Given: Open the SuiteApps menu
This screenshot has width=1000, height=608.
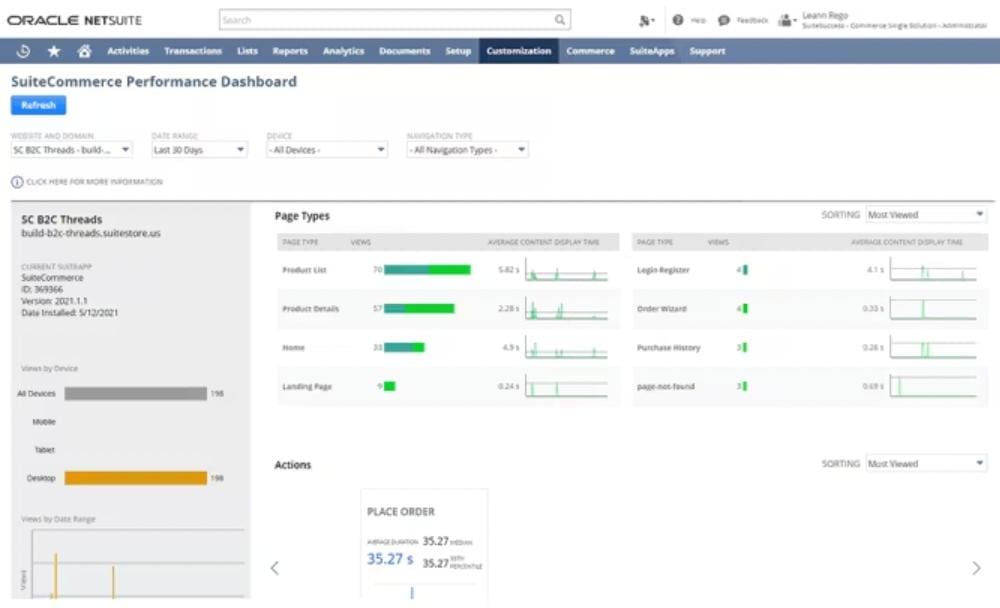Looking at the screenshot, I should 652,51.
